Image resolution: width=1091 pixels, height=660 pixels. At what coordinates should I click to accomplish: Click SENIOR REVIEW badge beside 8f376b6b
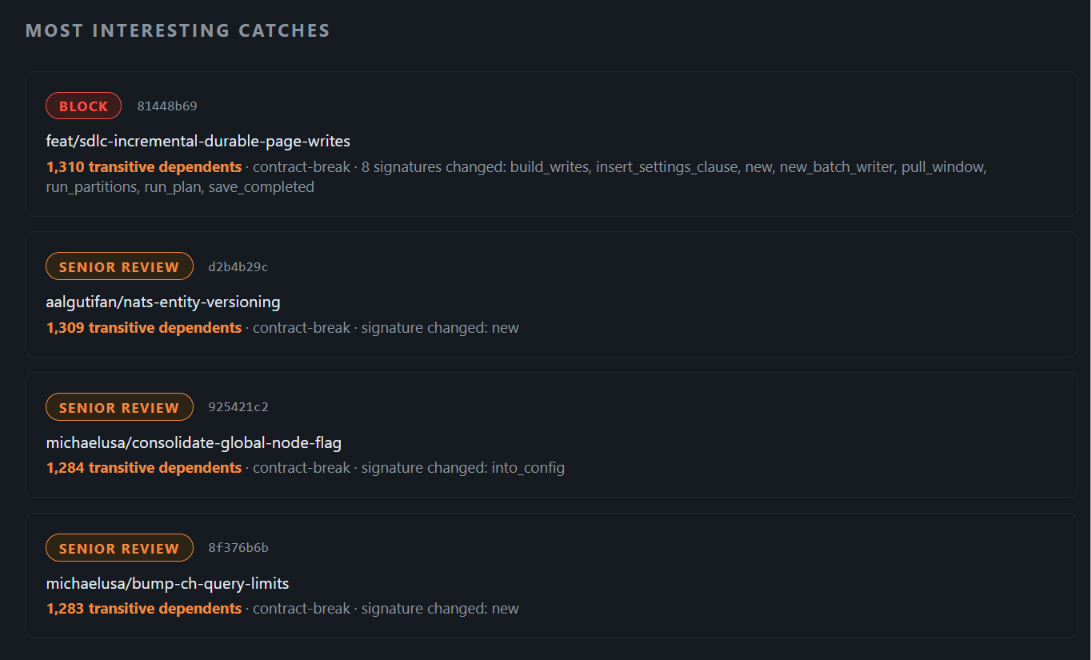(120, 548)
